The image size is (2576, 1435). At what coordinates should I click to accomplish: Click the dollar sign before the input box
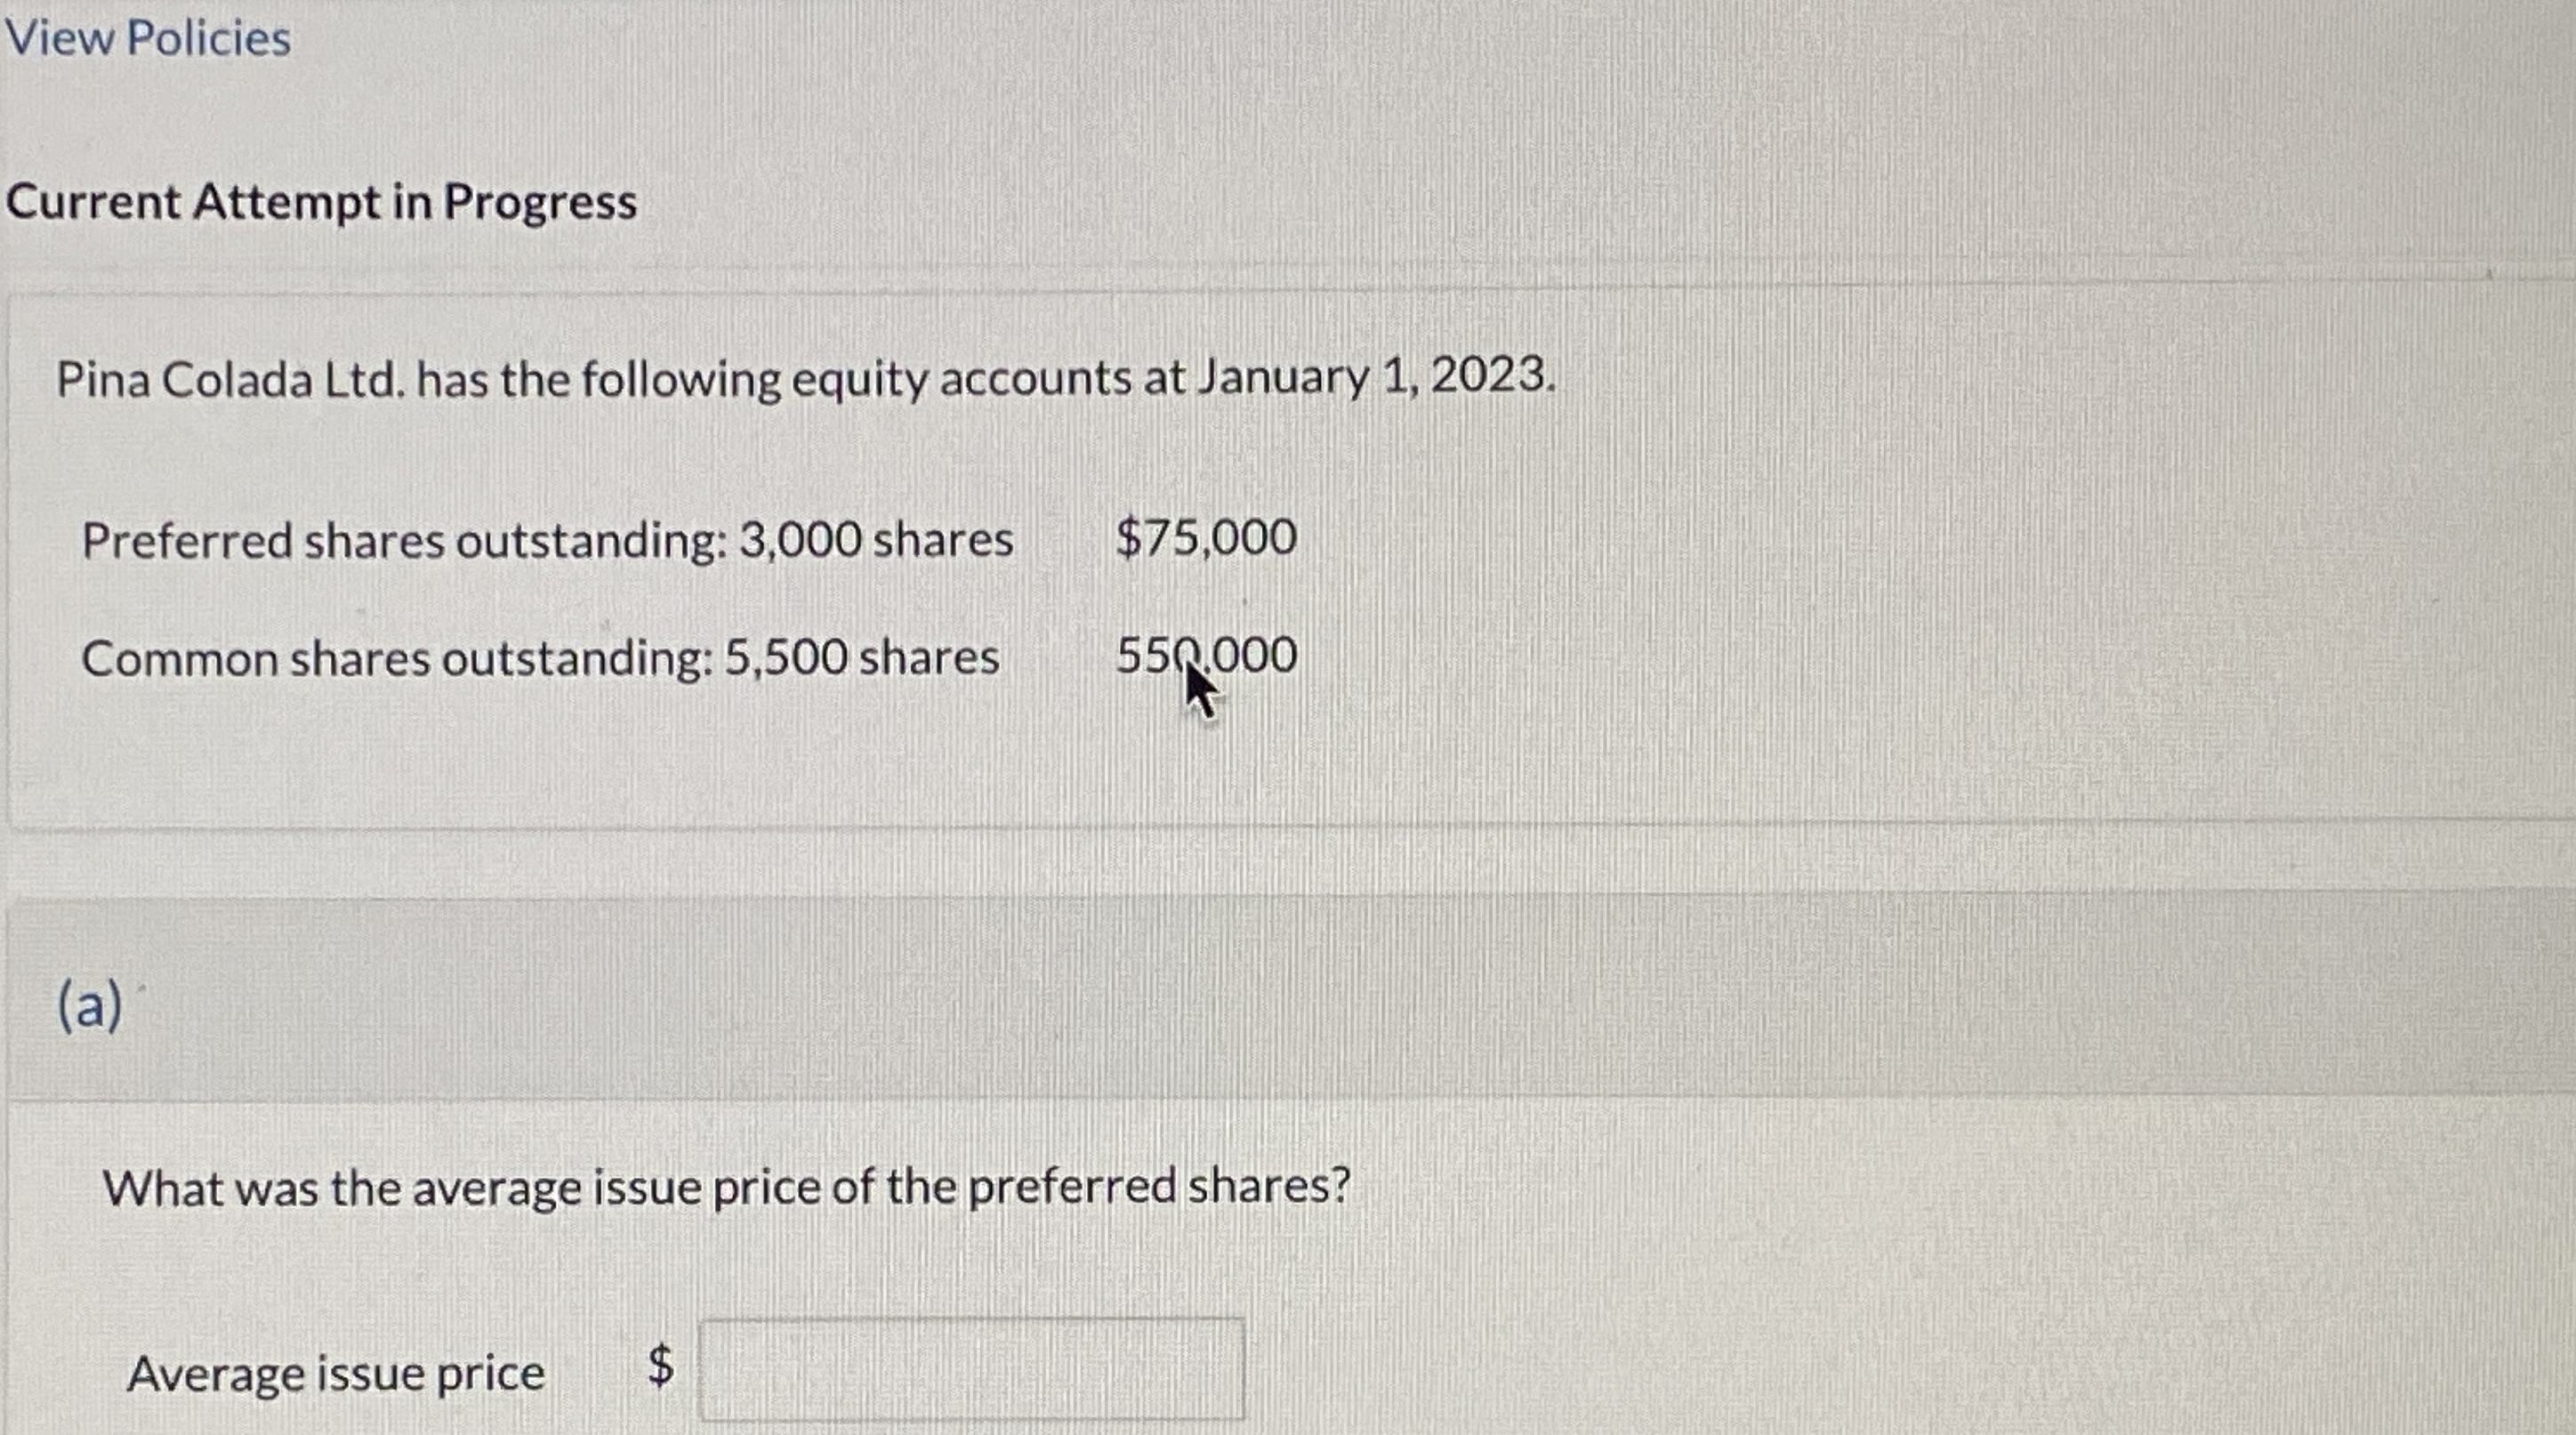[x=660, y=1365]
